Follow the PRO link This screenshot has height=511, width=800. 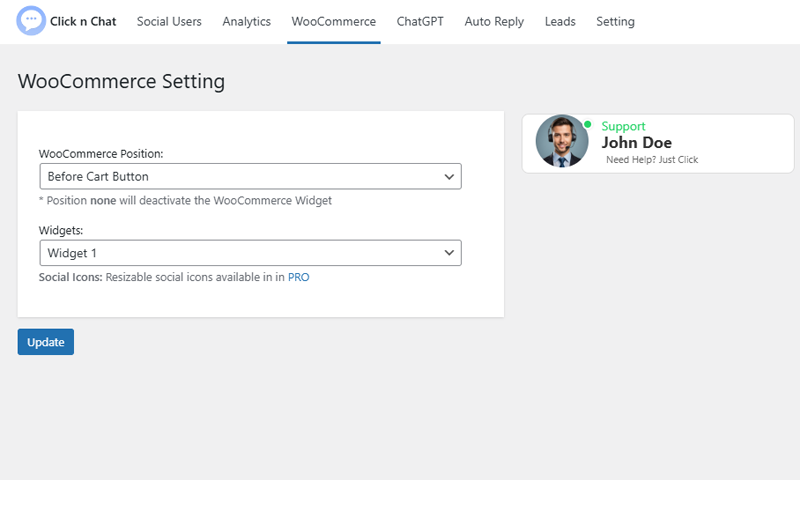pos(299,277)
